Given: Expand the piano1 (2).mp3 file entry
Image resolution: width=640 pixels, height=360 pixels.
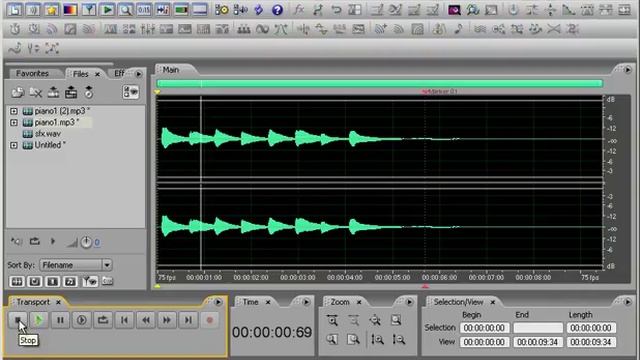Looking at the screenshot, I should click(14, 111).
